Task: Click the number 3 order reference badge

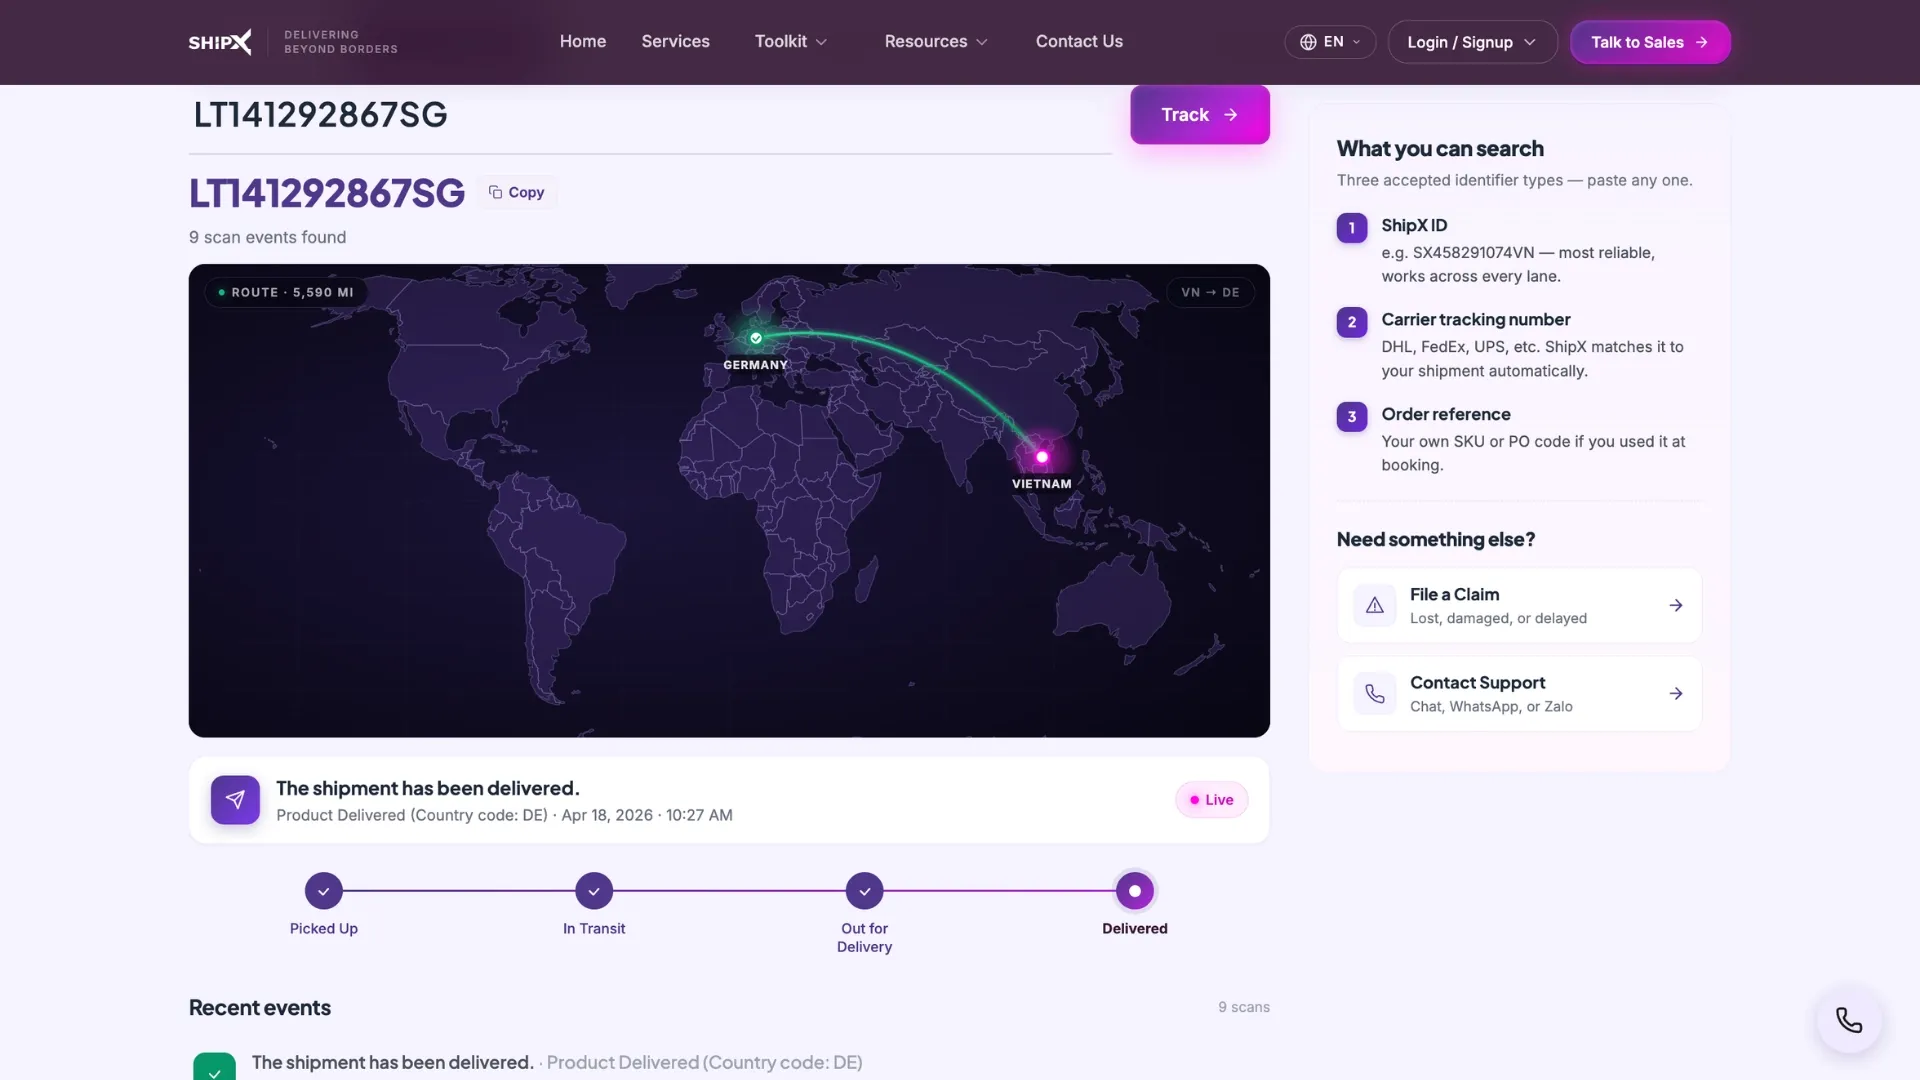Action: [1352, 417]
